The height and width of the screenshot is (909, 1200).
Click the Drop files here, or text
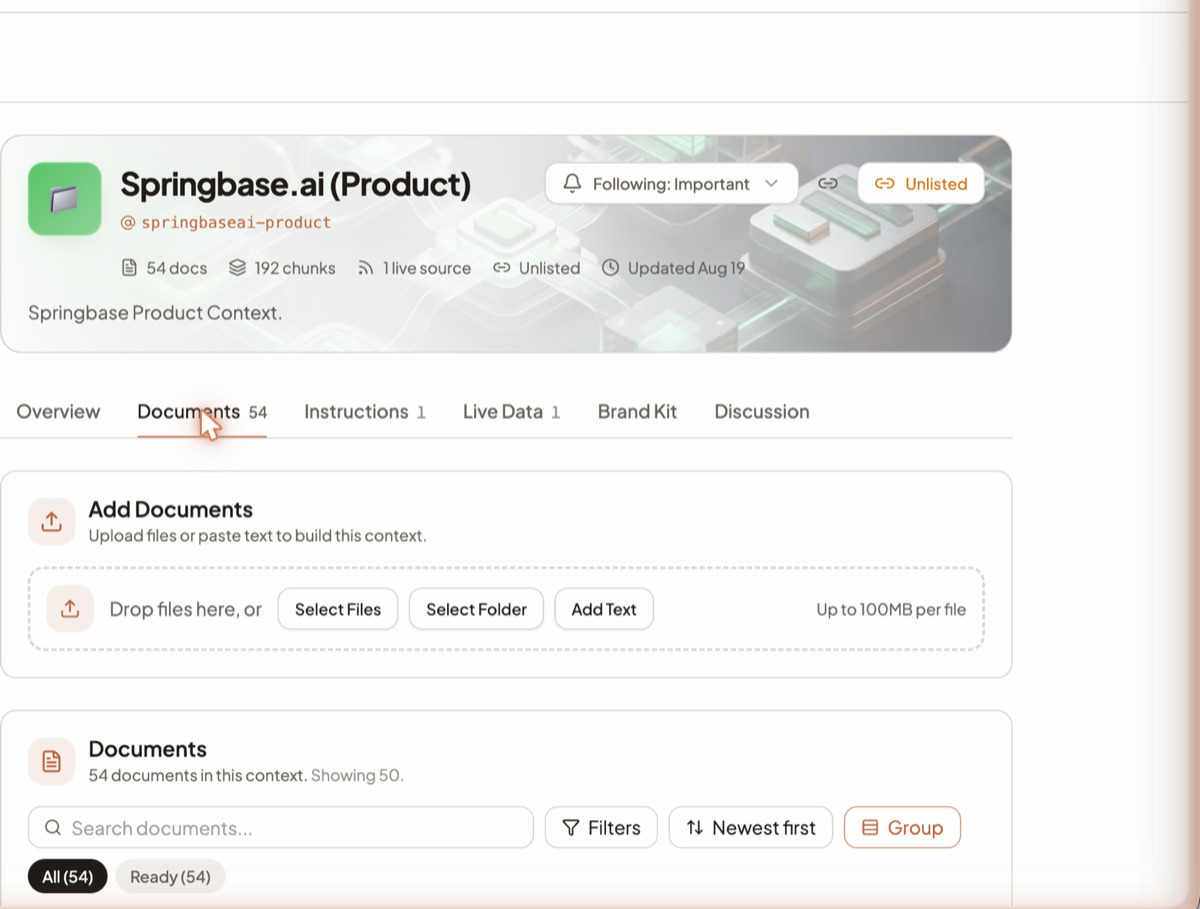click(186, 609)
